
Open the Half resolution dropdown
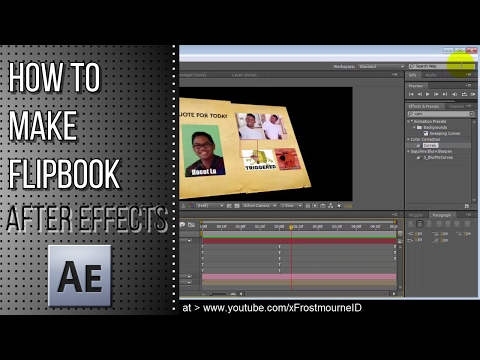pos(210,206)
